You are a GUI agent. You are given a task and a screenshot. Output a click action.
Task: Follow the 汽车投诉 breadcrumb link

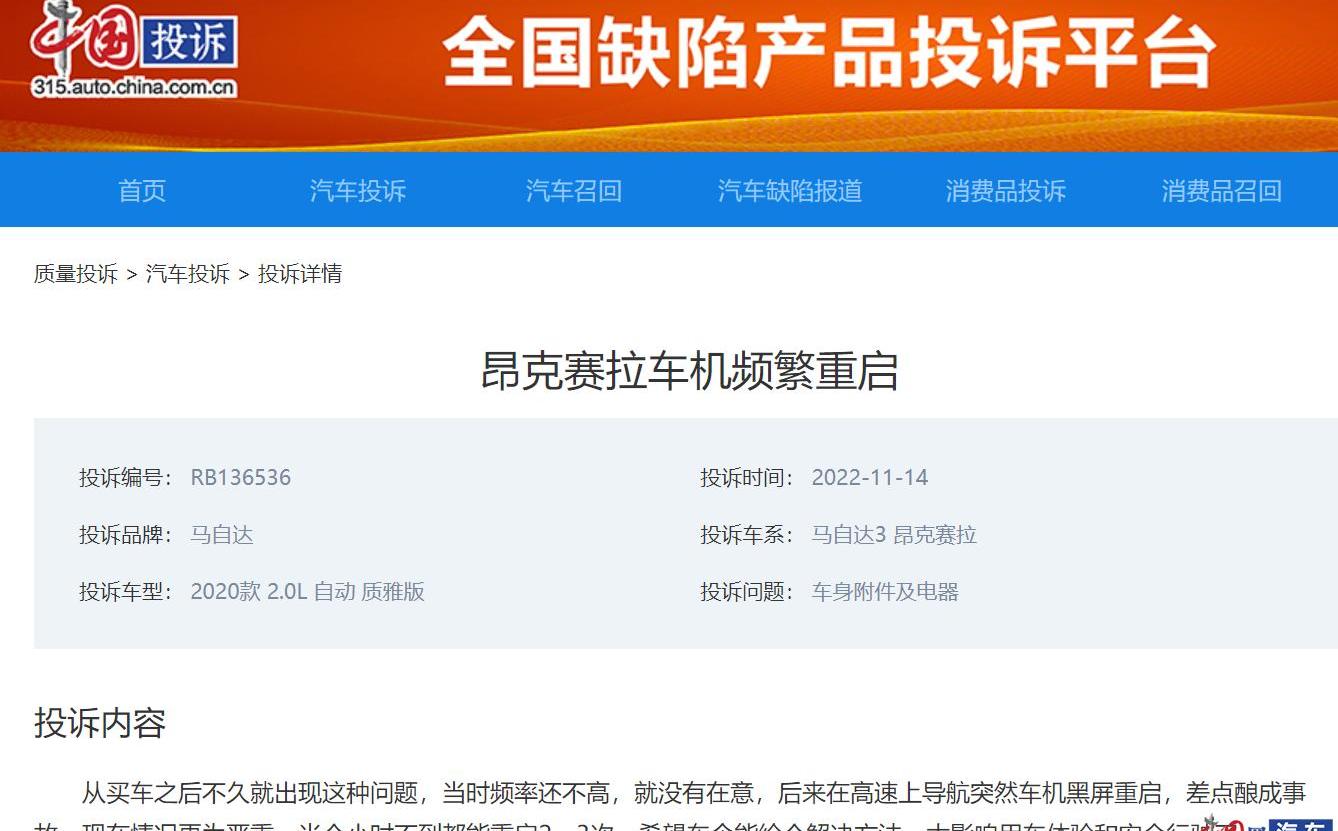tap(188, 274)
